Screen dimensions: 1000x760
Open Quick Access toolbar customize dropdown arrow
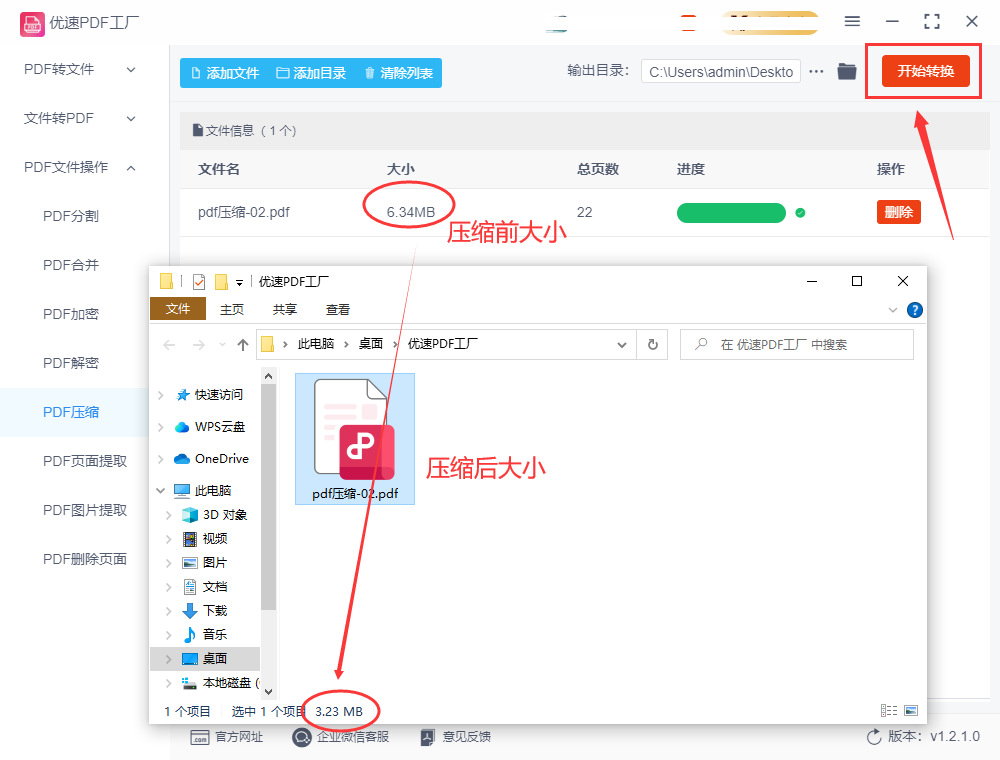[239, 282]
